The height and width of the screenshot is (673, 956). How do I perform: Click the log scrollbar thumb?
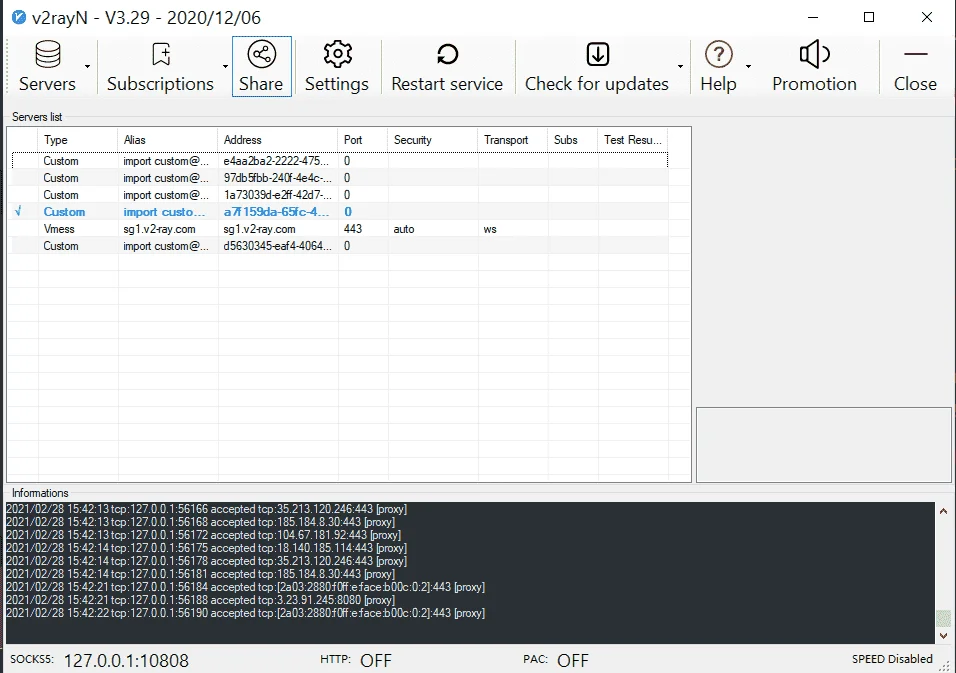943,618
